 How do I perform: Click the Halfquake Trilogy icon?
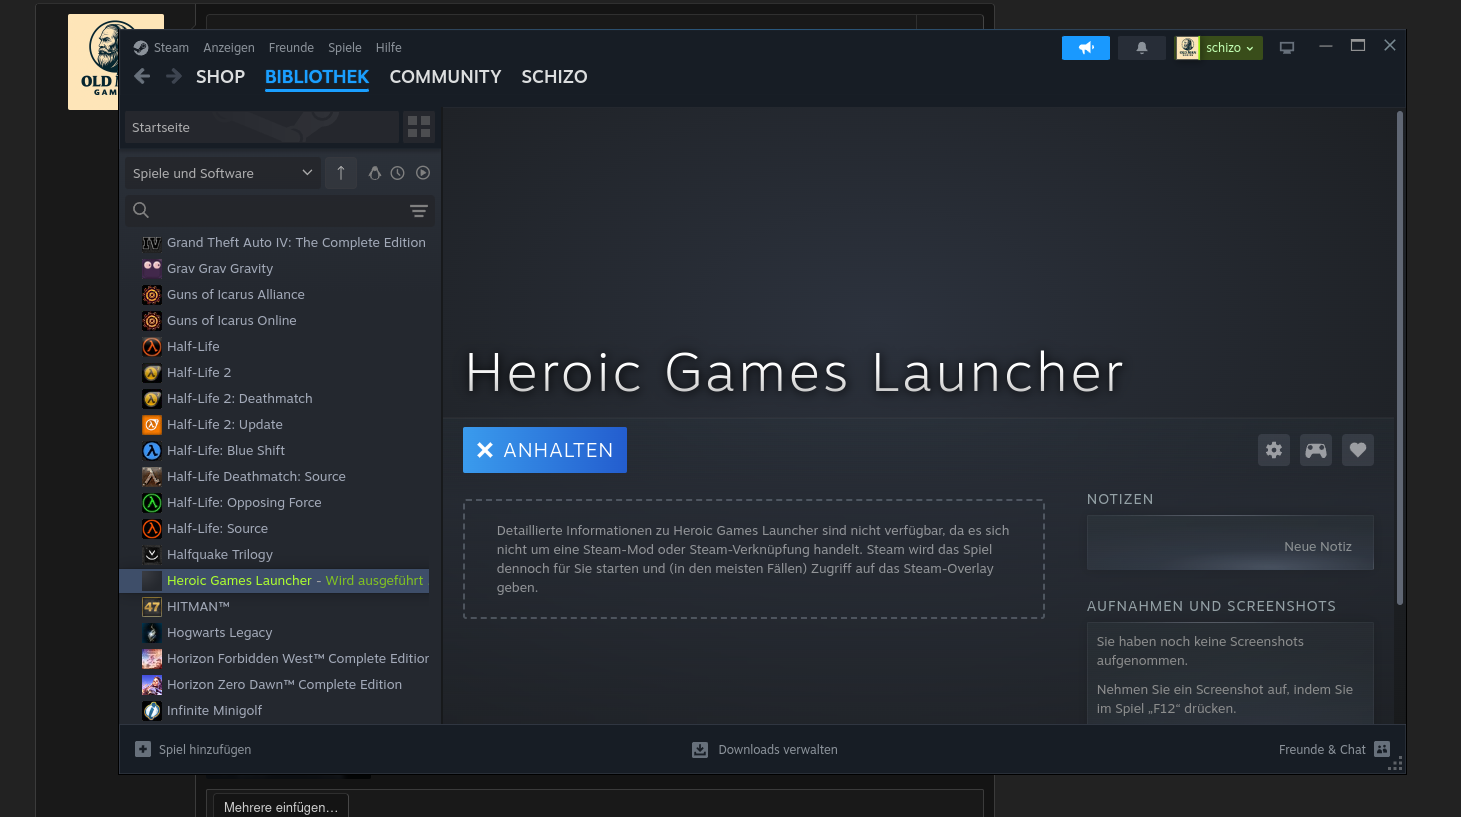pyautogui.click(x=152, y=555)
